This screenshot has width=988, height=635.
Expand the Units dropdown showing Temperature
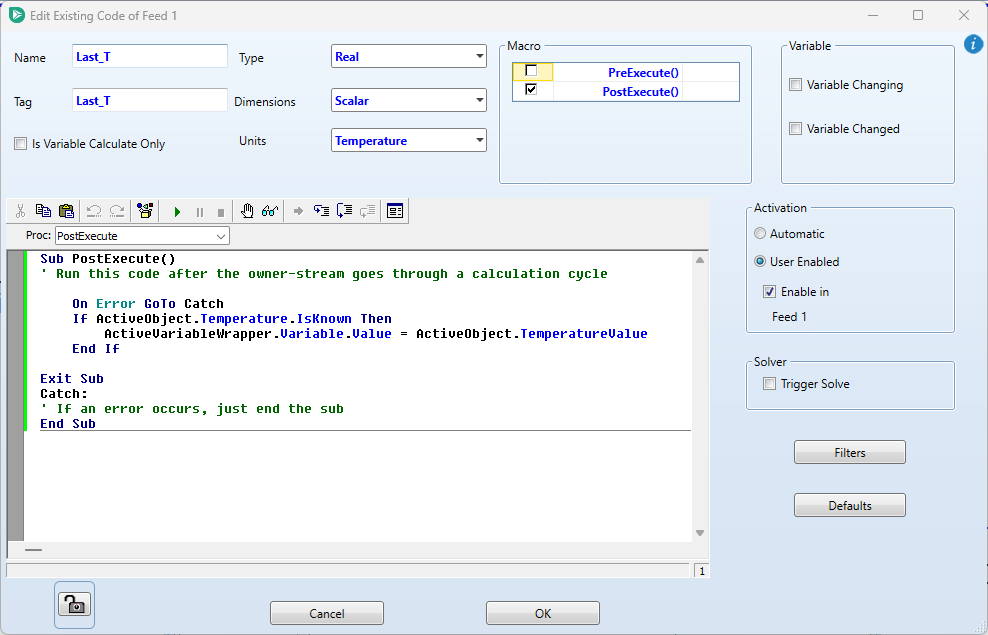point(479,140)
